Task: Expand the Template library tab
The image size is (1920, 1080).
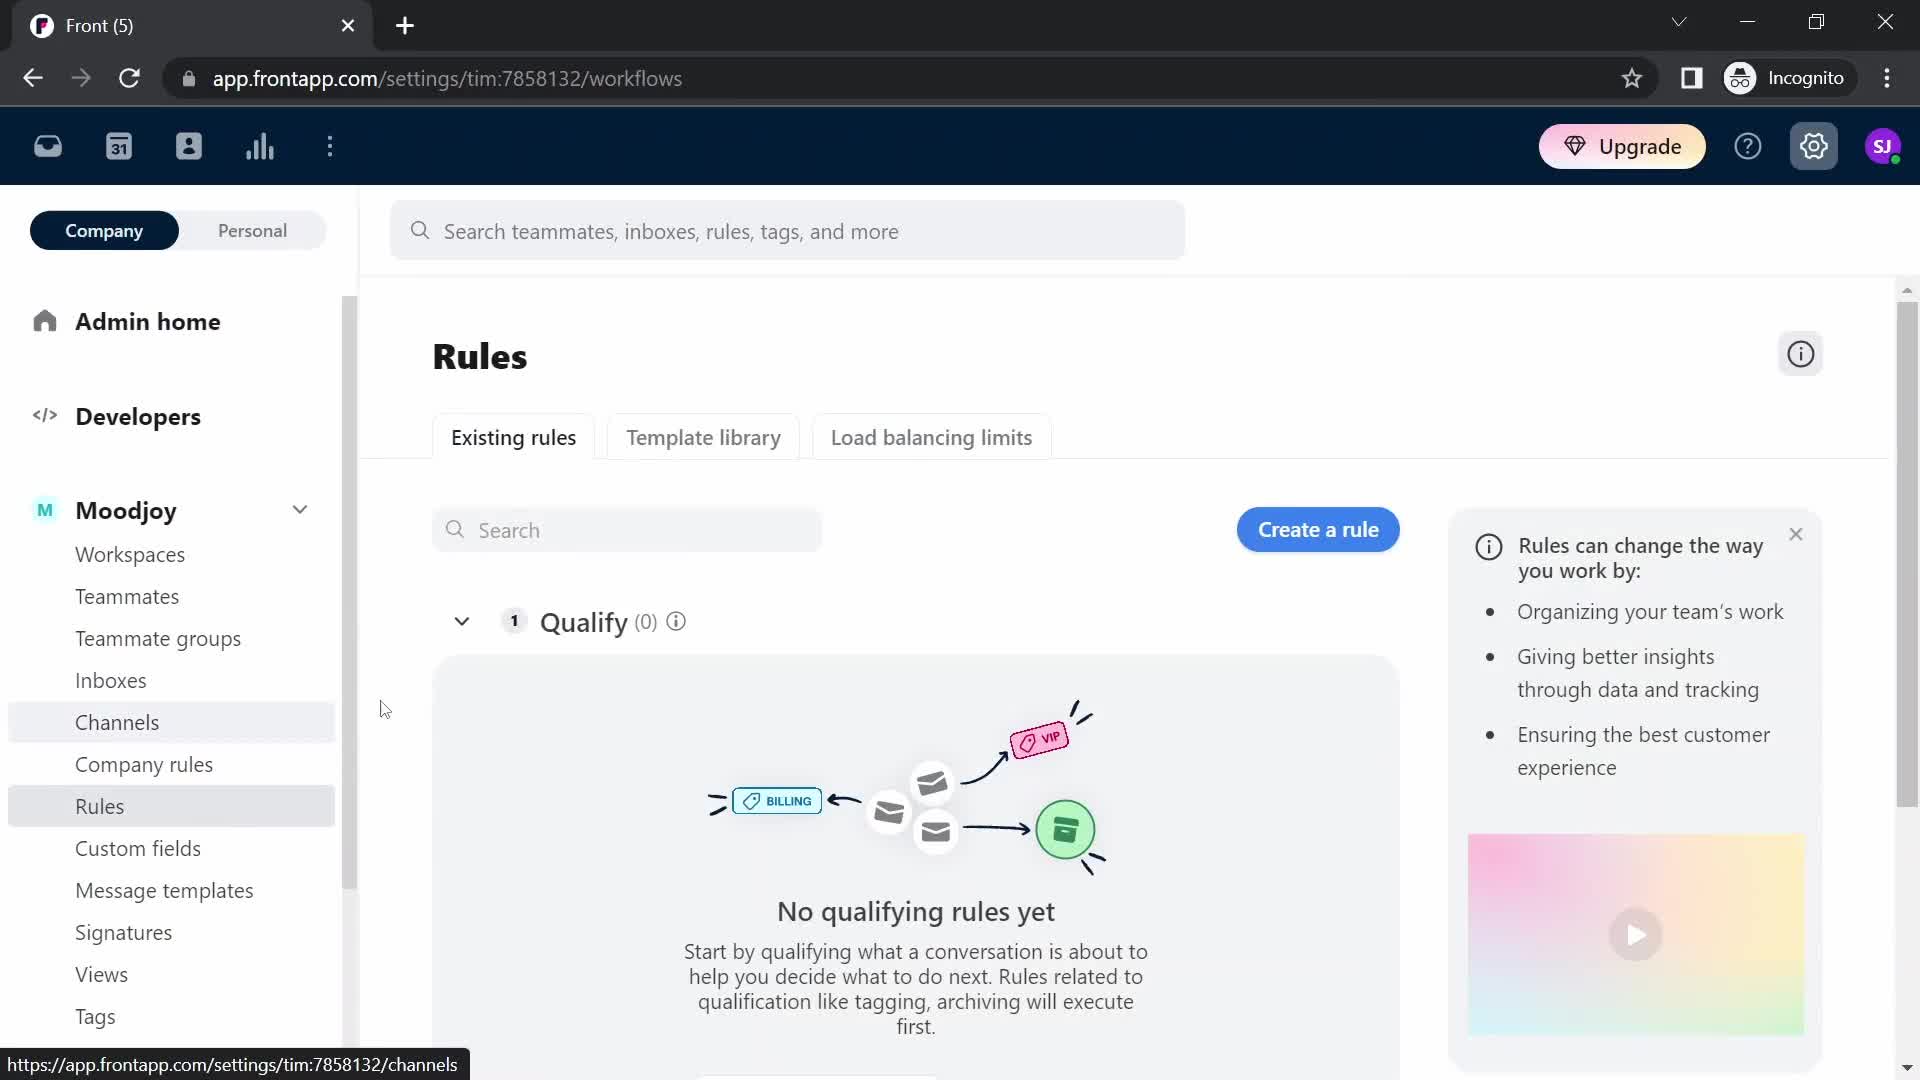Action: (x=703, y=436)
